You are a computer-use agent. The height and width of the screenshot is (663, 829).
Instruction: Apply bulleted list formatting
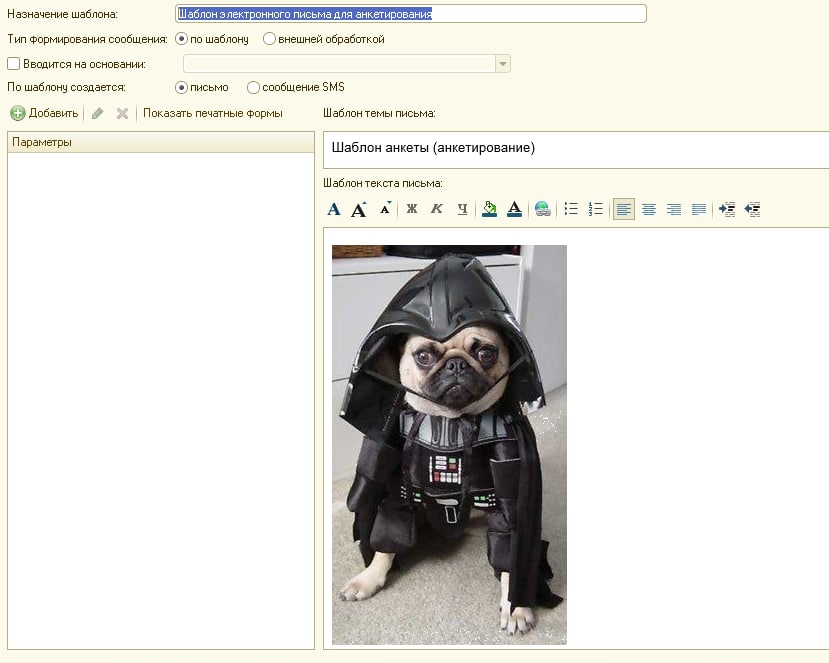coord(571,209)
